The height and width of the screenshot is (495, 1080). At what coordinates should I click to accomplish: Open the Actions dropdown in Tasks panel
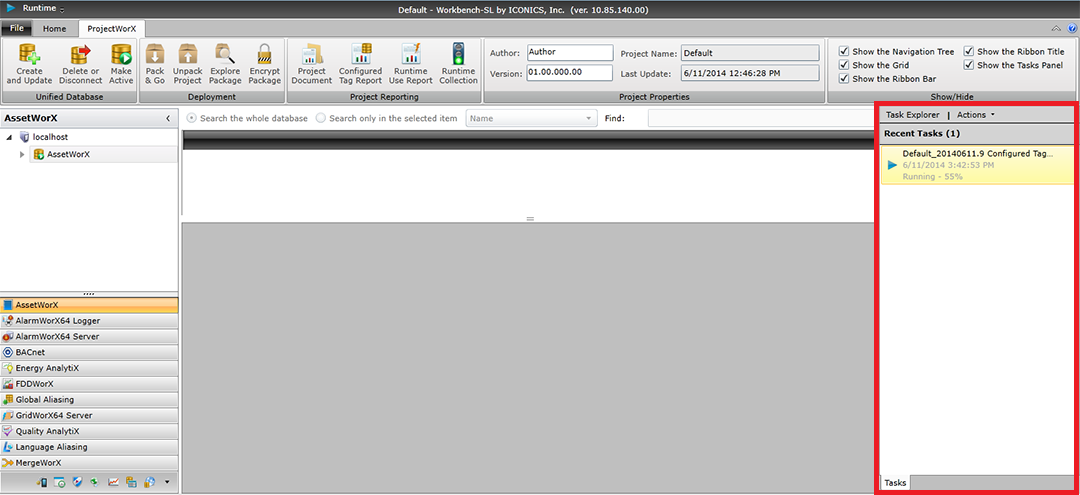(975, 115)
